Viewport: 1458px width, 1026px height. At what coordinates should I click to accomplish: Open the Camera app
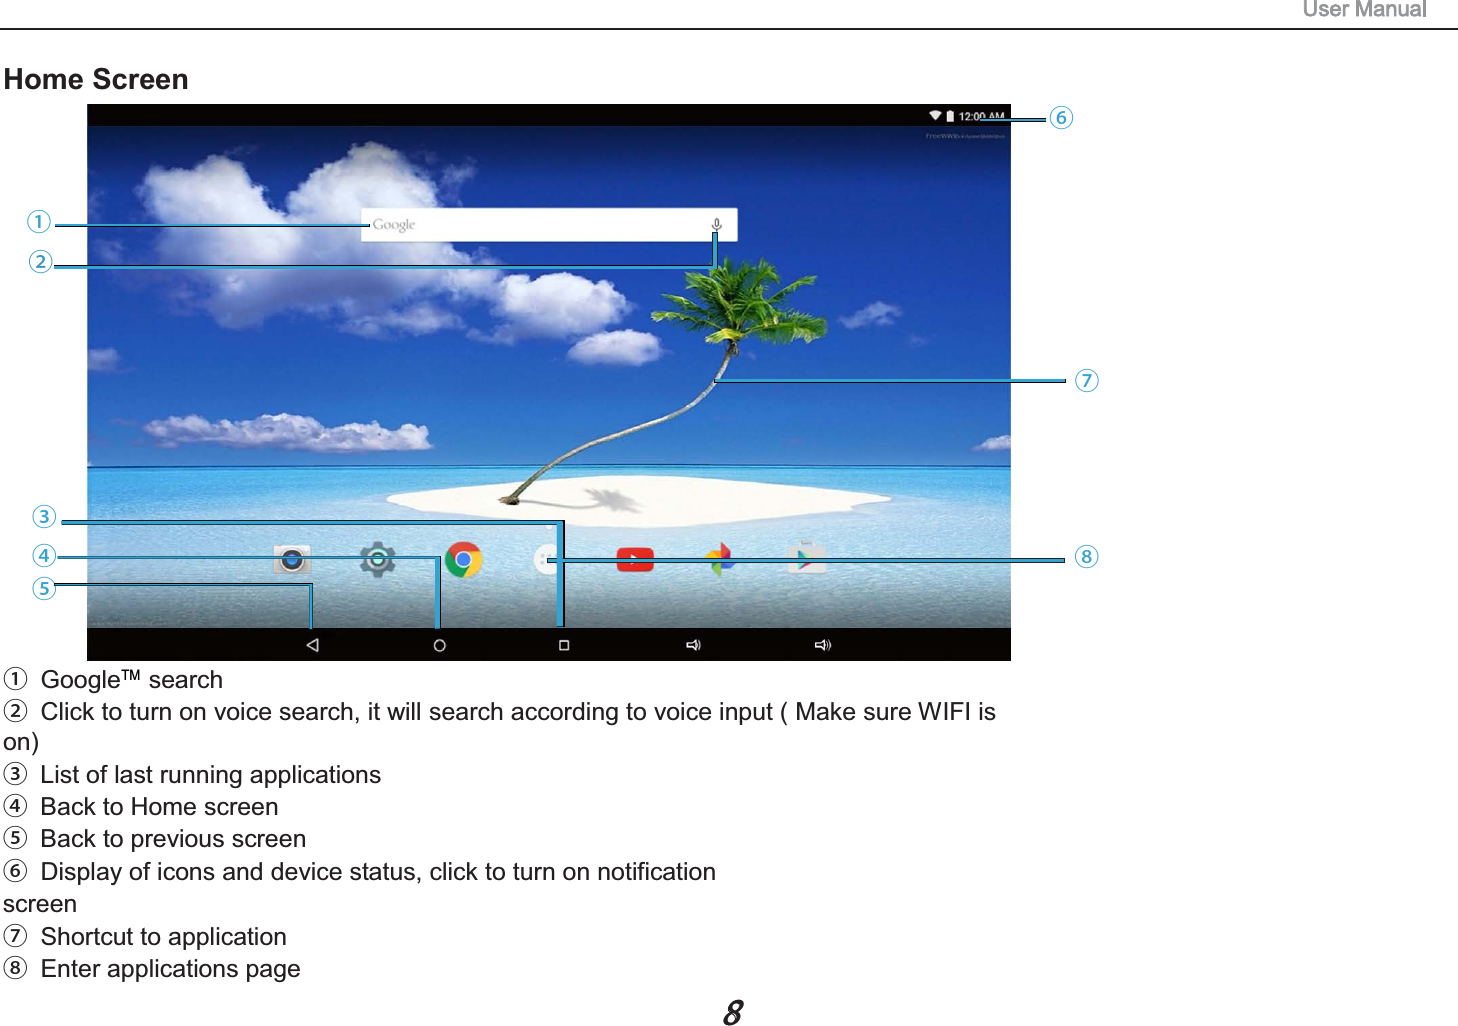292,559
